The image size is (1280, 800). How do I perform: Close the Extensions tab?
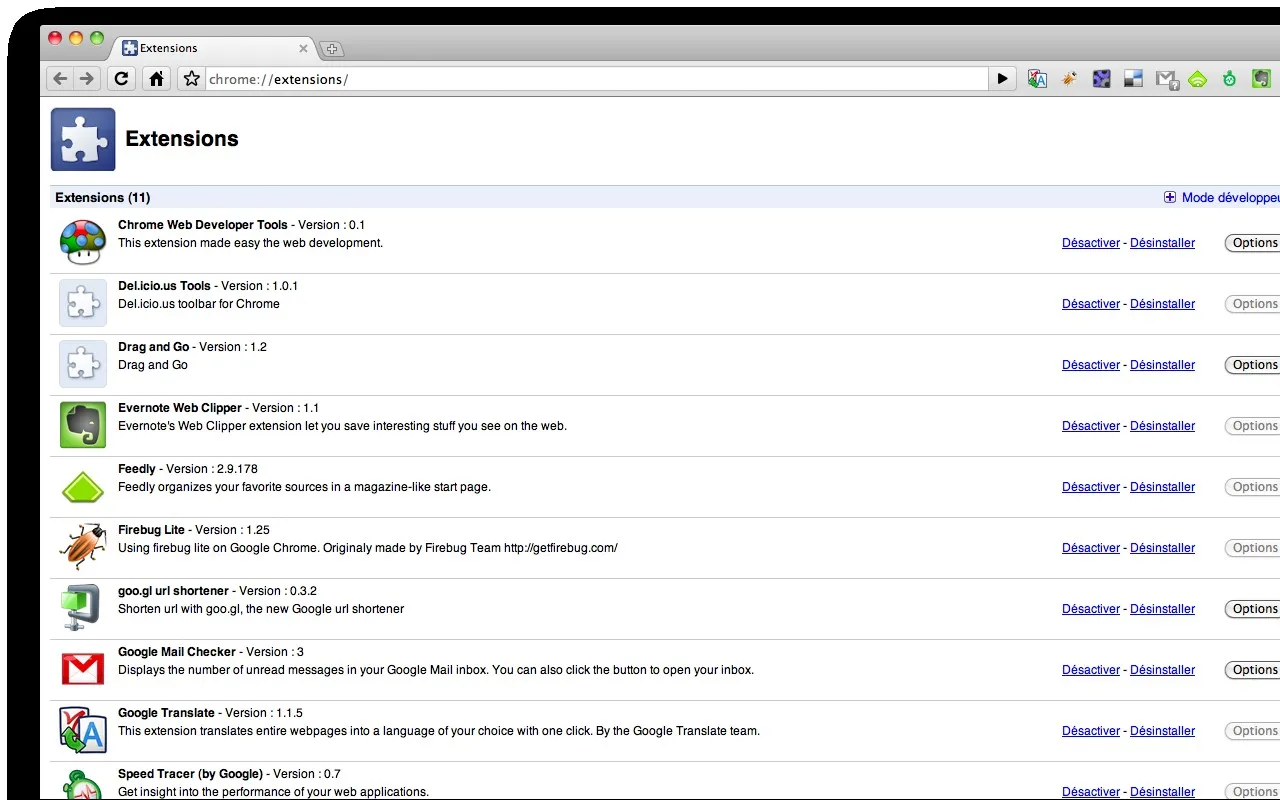[304, 48]
